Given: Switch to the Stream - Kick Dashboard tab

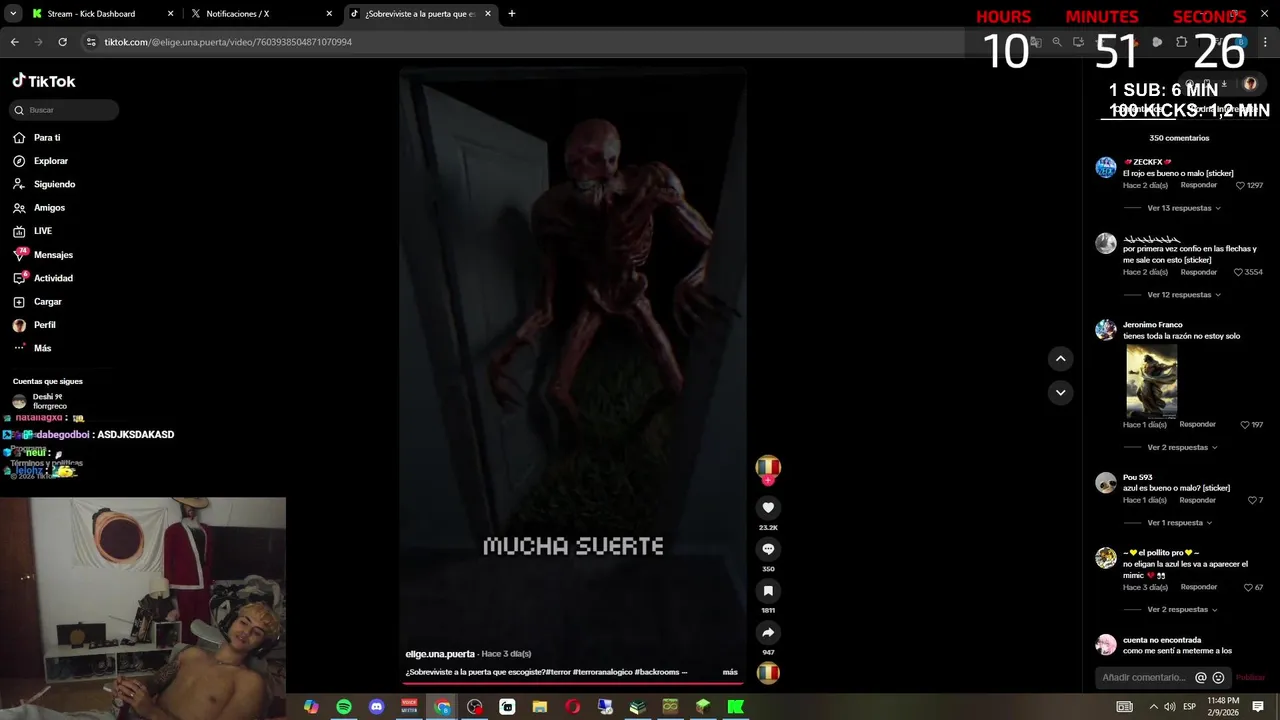Looking at the screenshot, I should 102,14.
